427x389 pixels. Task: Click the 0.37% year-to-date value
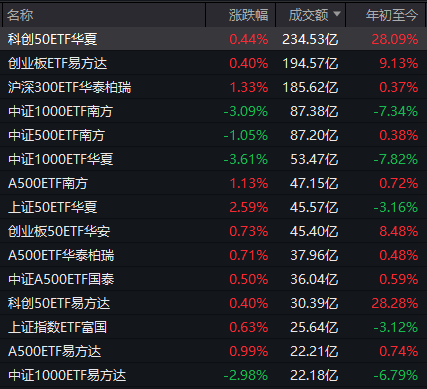click(399, 87)
